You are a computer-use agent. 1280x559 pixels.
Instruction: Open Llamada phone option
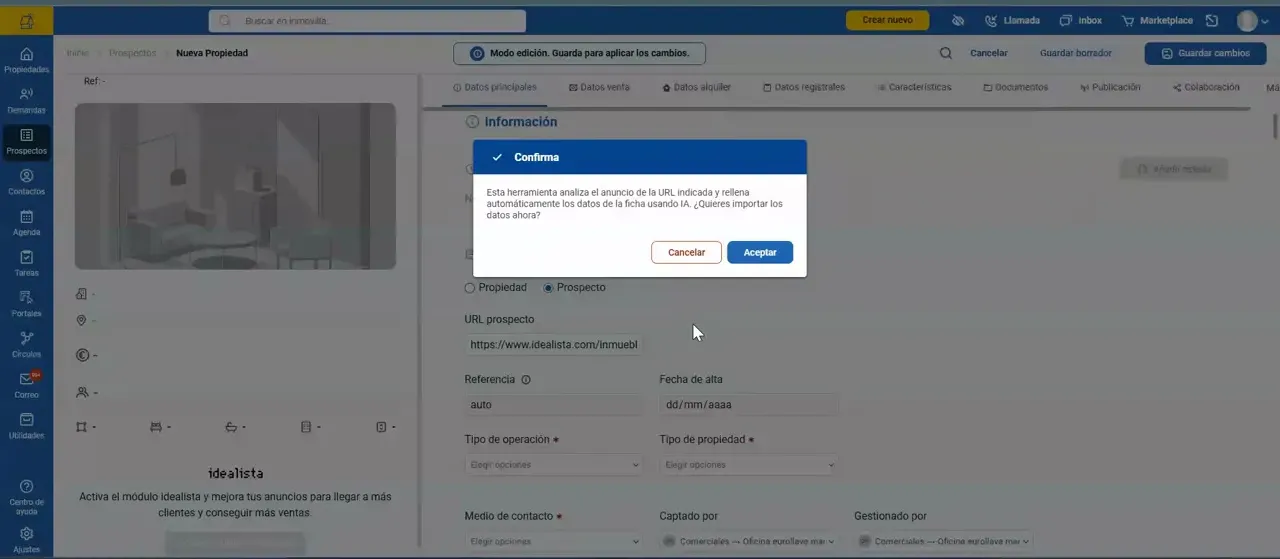click(x=1012, y=20)
